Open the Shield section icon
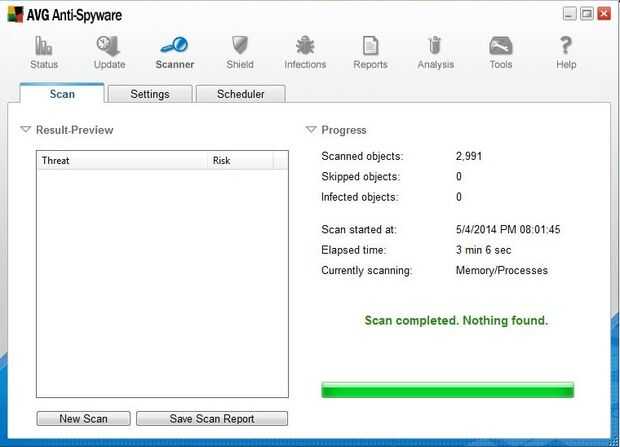 (240, 45)
